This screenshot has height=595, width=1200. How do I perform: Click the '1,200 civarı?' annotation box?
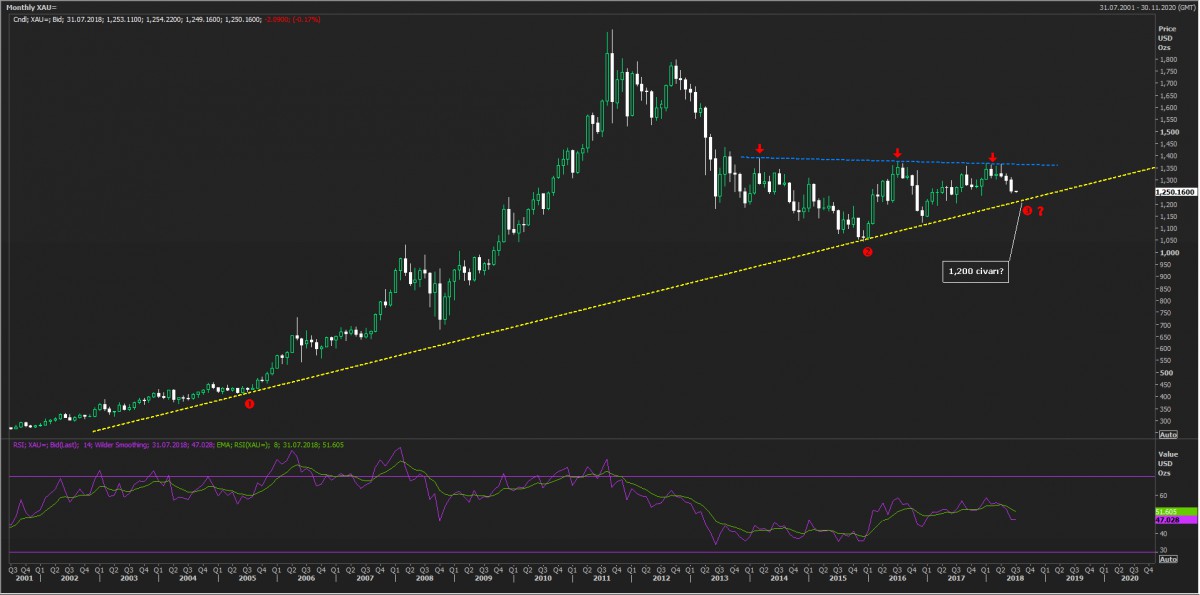[974, 272]
